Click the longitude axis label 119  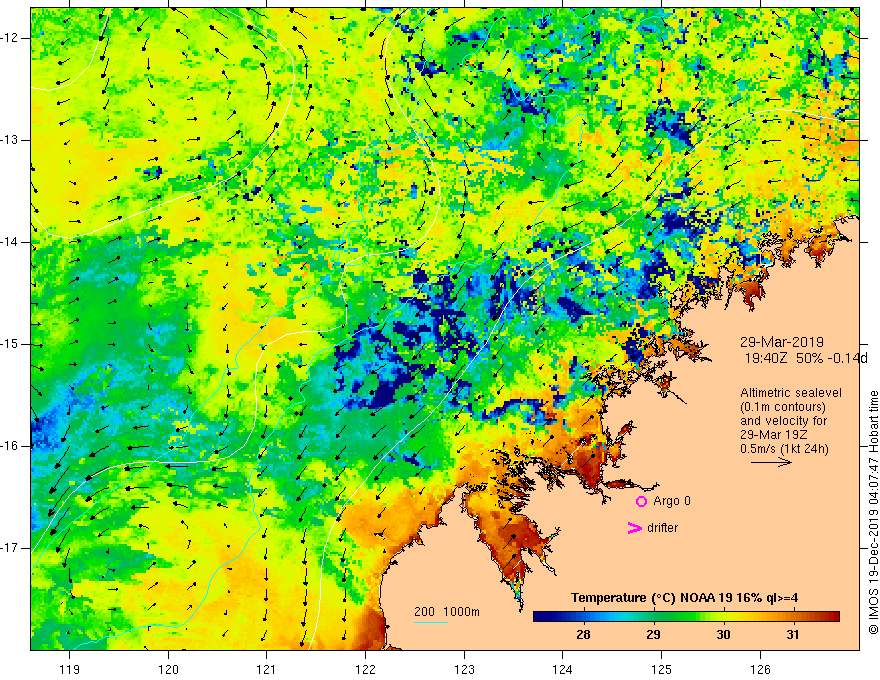[69, 669]
